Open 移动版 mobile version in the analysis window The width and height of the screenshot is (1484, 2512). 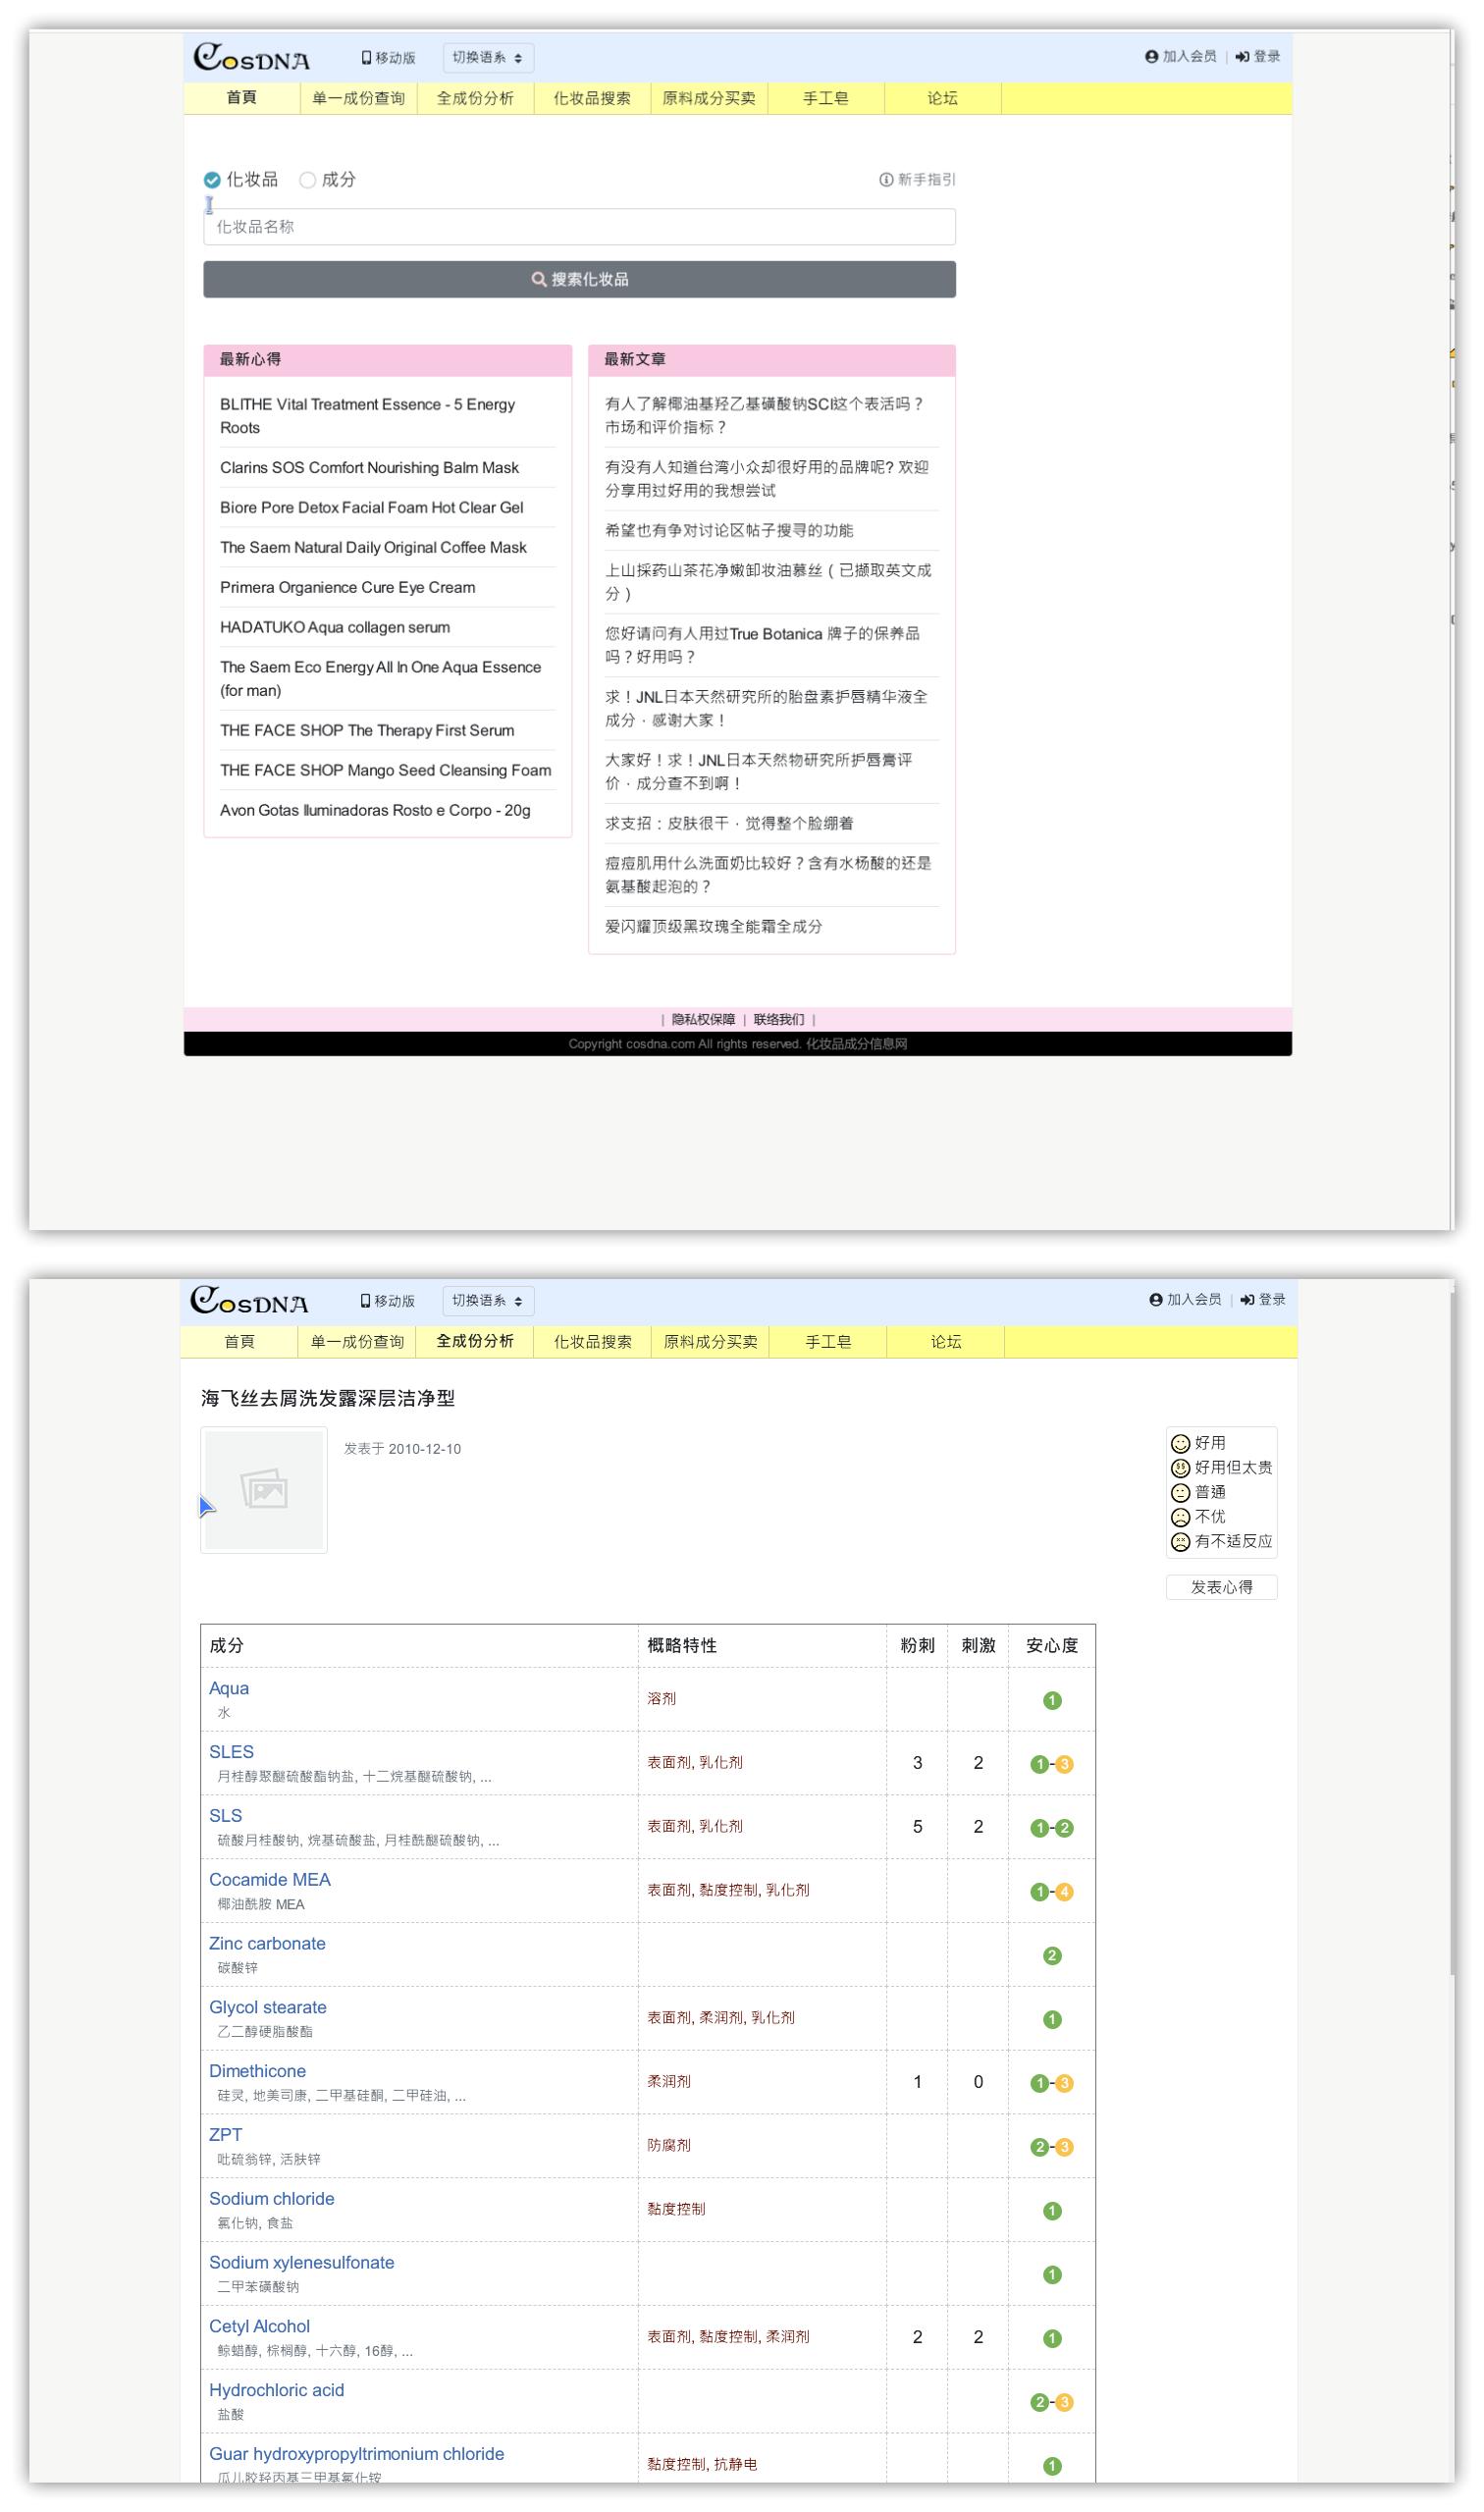point(387,1301)
